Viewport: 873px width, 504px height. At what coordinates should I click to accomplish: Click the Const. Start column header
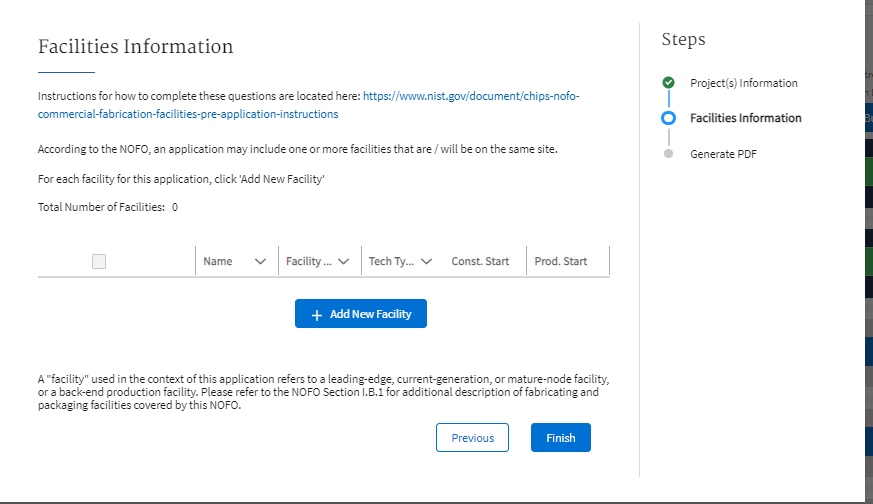(x=480, y=261)
